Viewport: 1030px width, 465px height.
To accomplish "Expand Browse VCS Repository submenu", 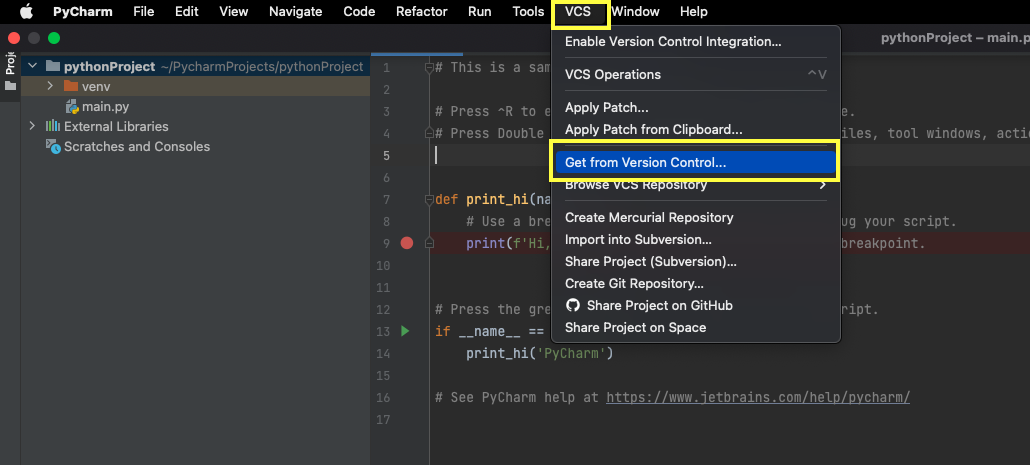I will pos(696,185).
